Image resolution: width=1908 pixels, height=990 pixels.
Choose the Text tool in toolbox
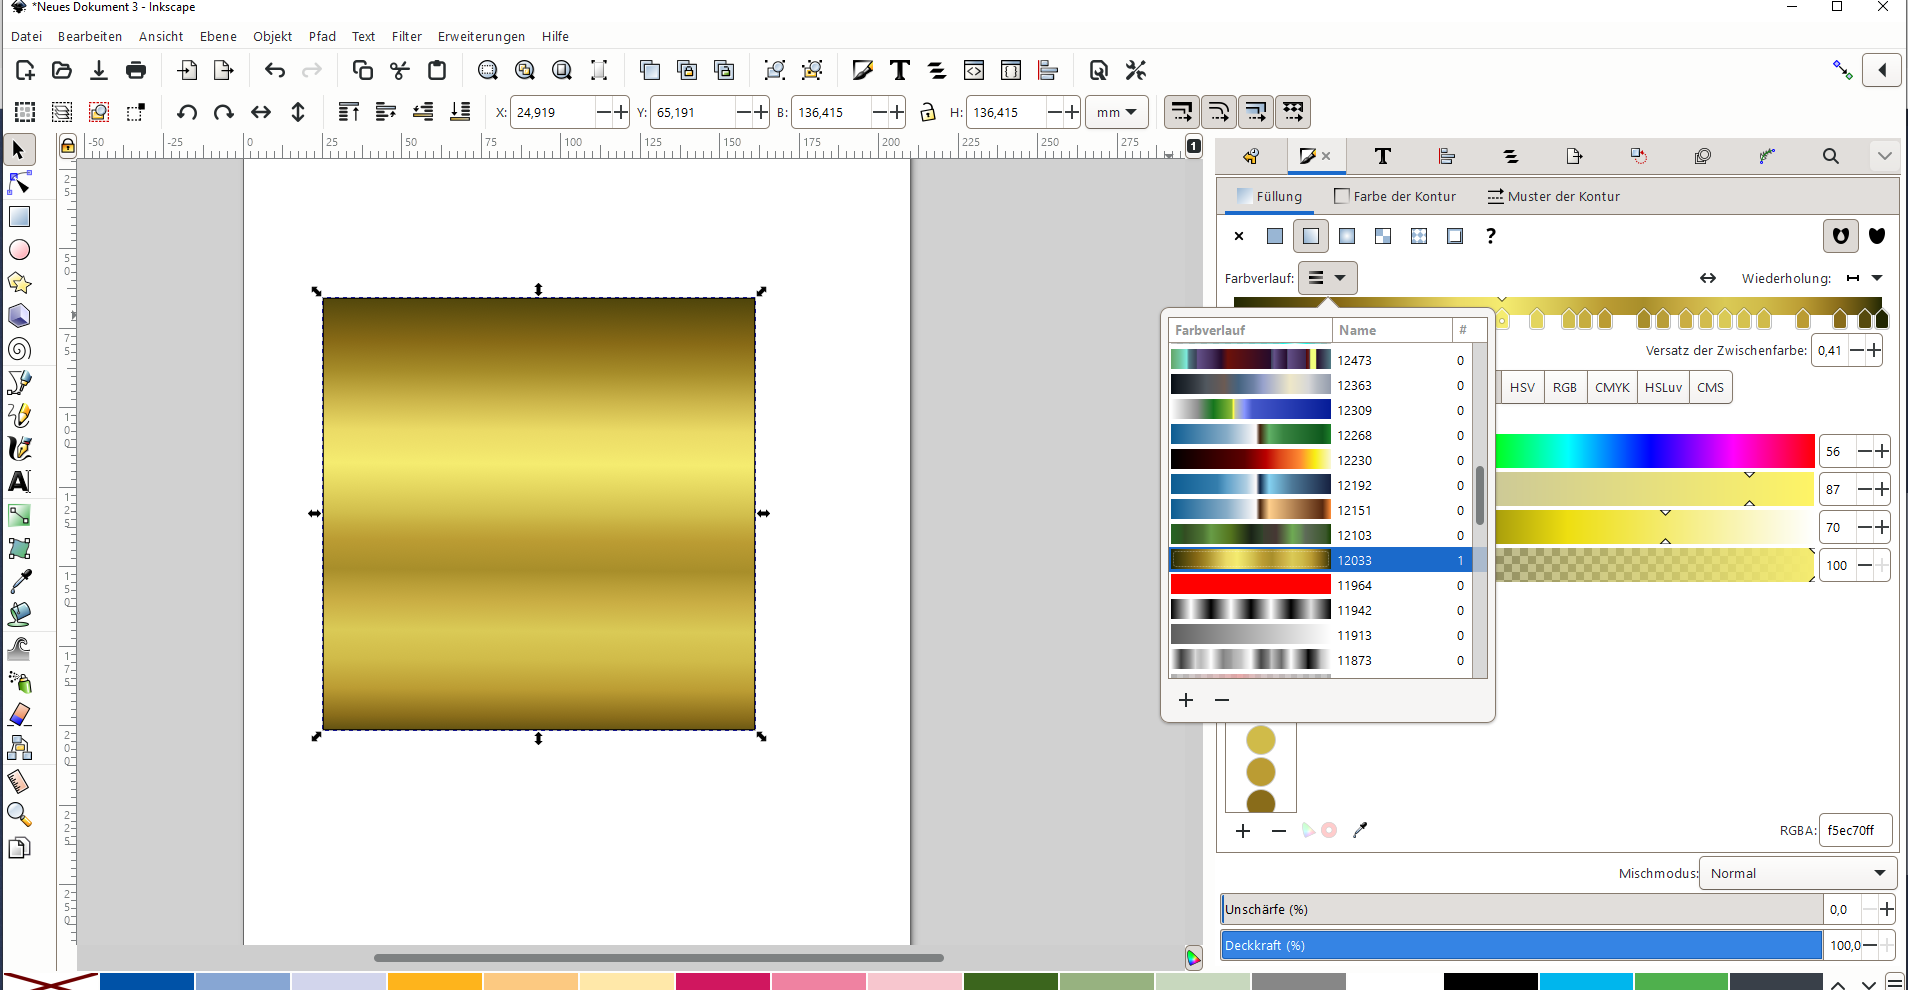20,482
